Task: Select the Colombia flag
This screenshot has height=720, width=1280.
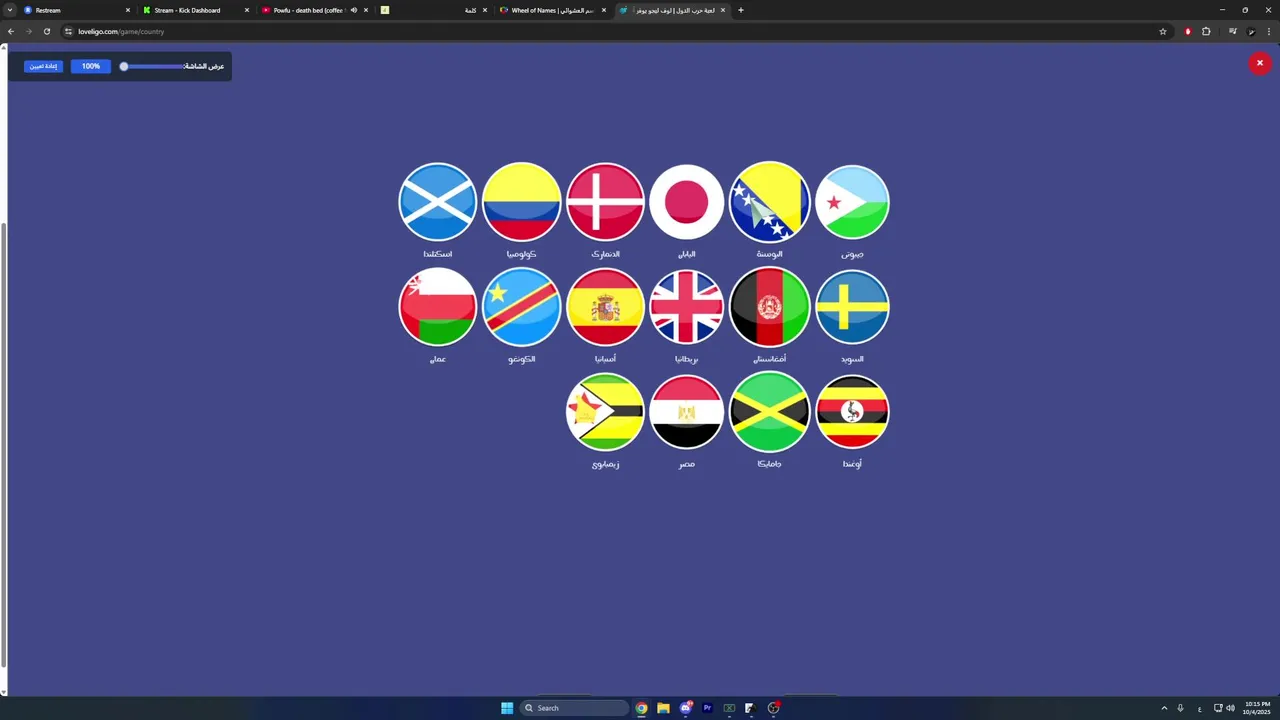Action: point(521,202)
